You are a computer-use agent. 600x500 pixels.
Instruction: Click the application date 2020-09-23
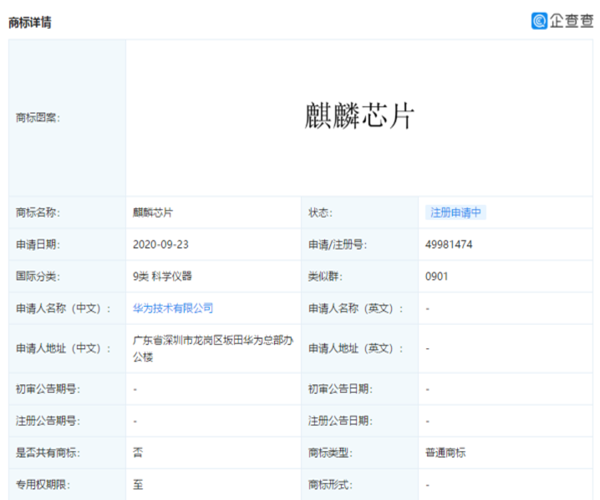coord(158,244)
